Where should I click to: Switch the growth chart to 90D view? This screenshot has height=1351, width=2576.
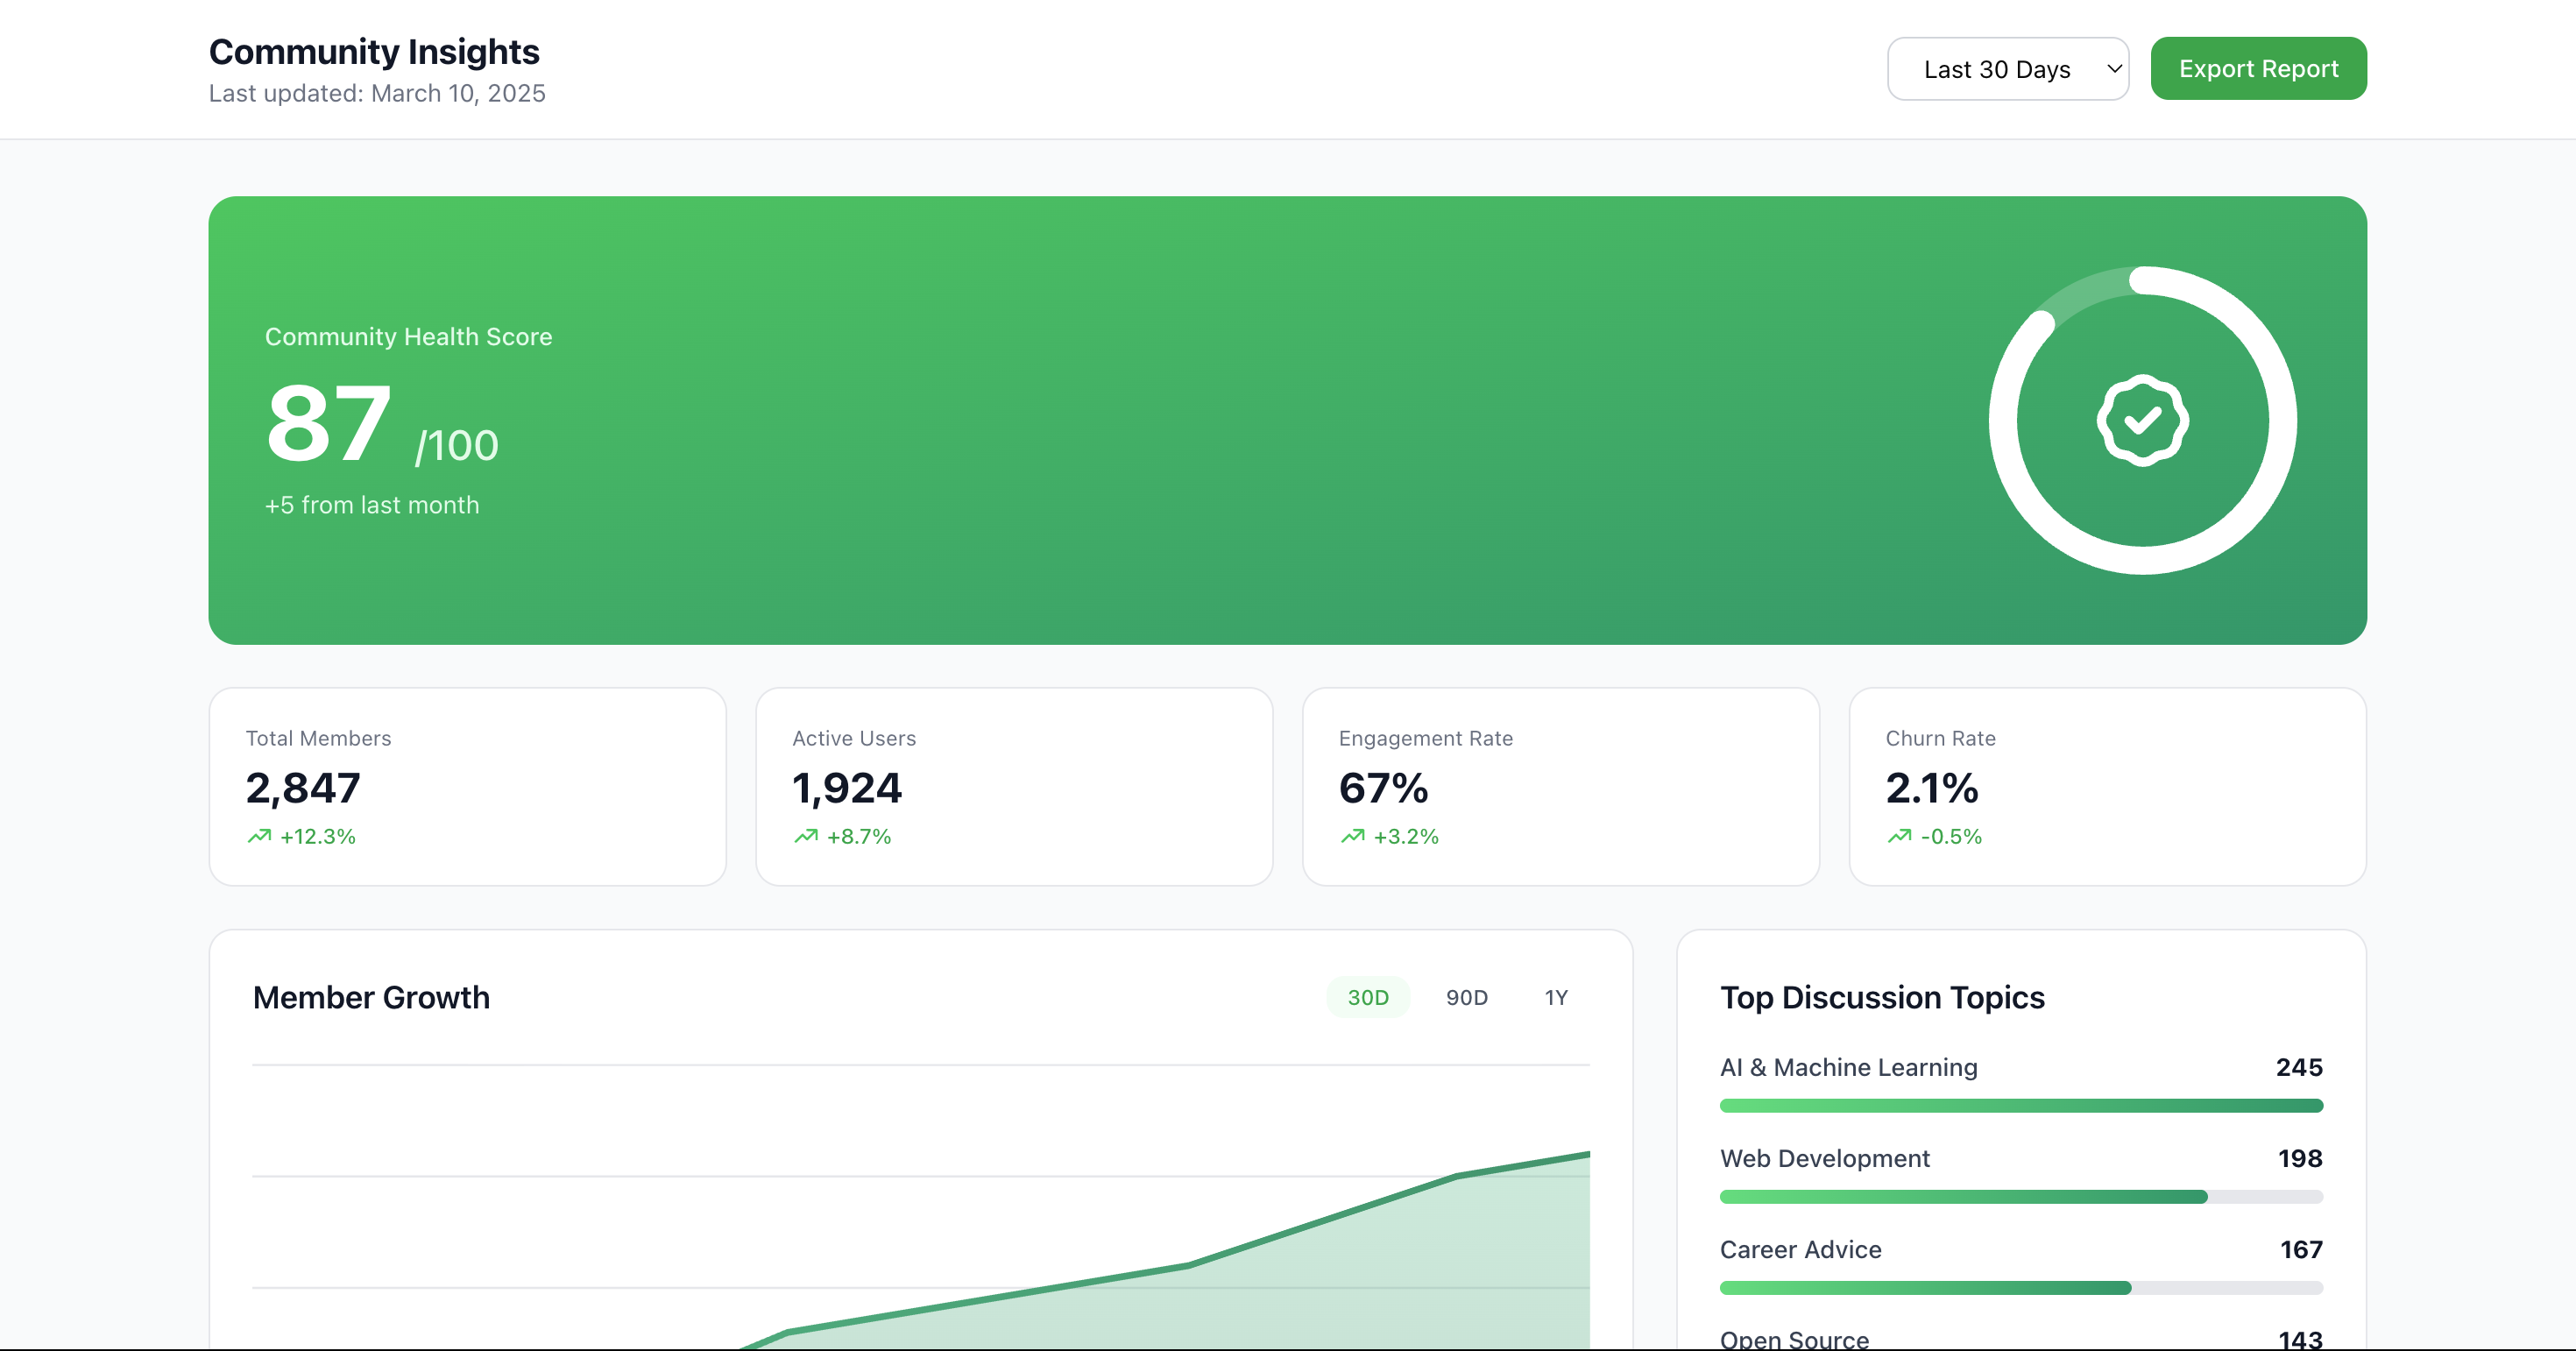coord(1466,996)
